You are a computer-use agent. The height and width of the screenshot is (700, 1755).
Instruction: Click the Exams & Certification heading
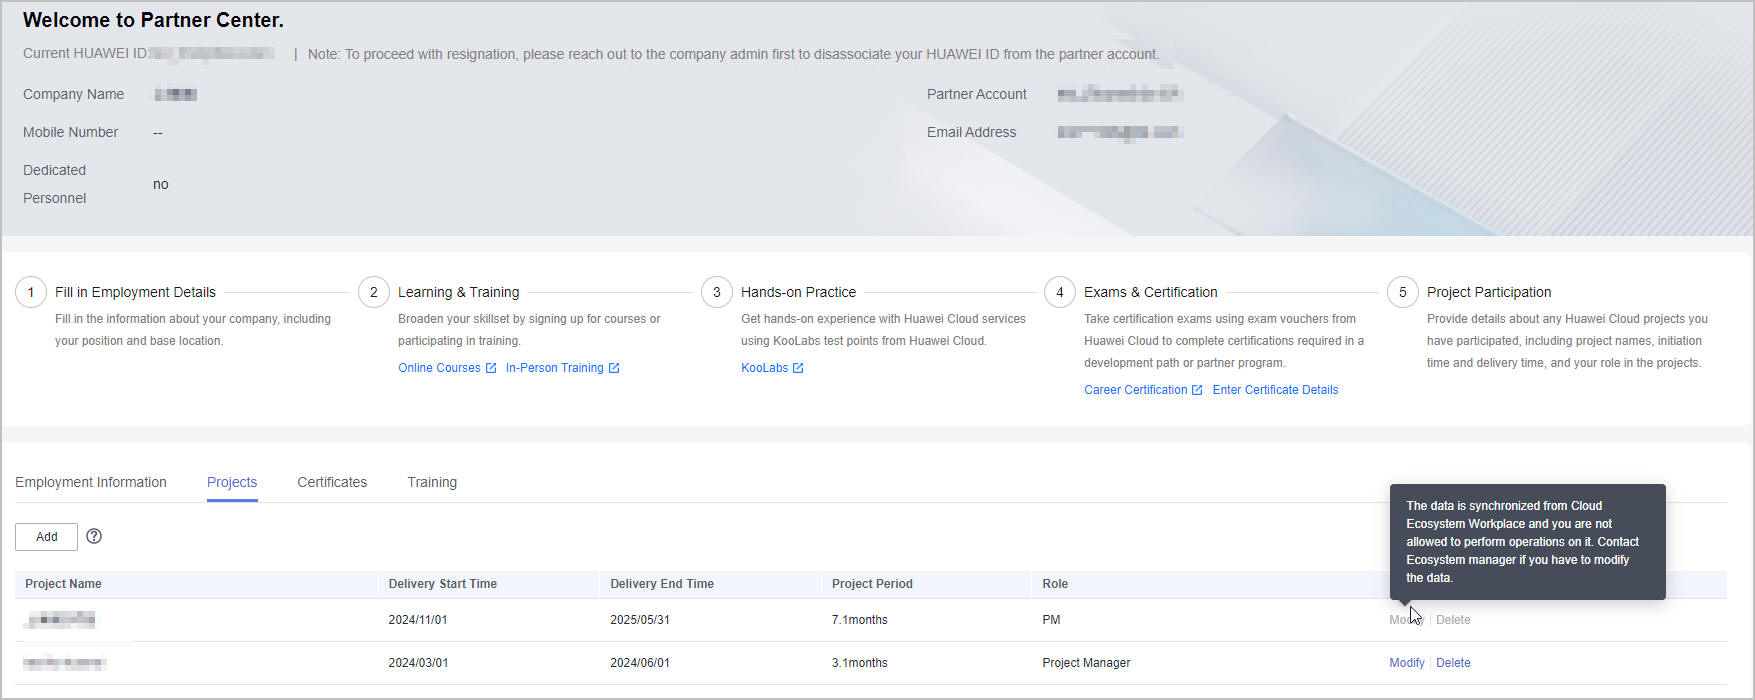1150,292
